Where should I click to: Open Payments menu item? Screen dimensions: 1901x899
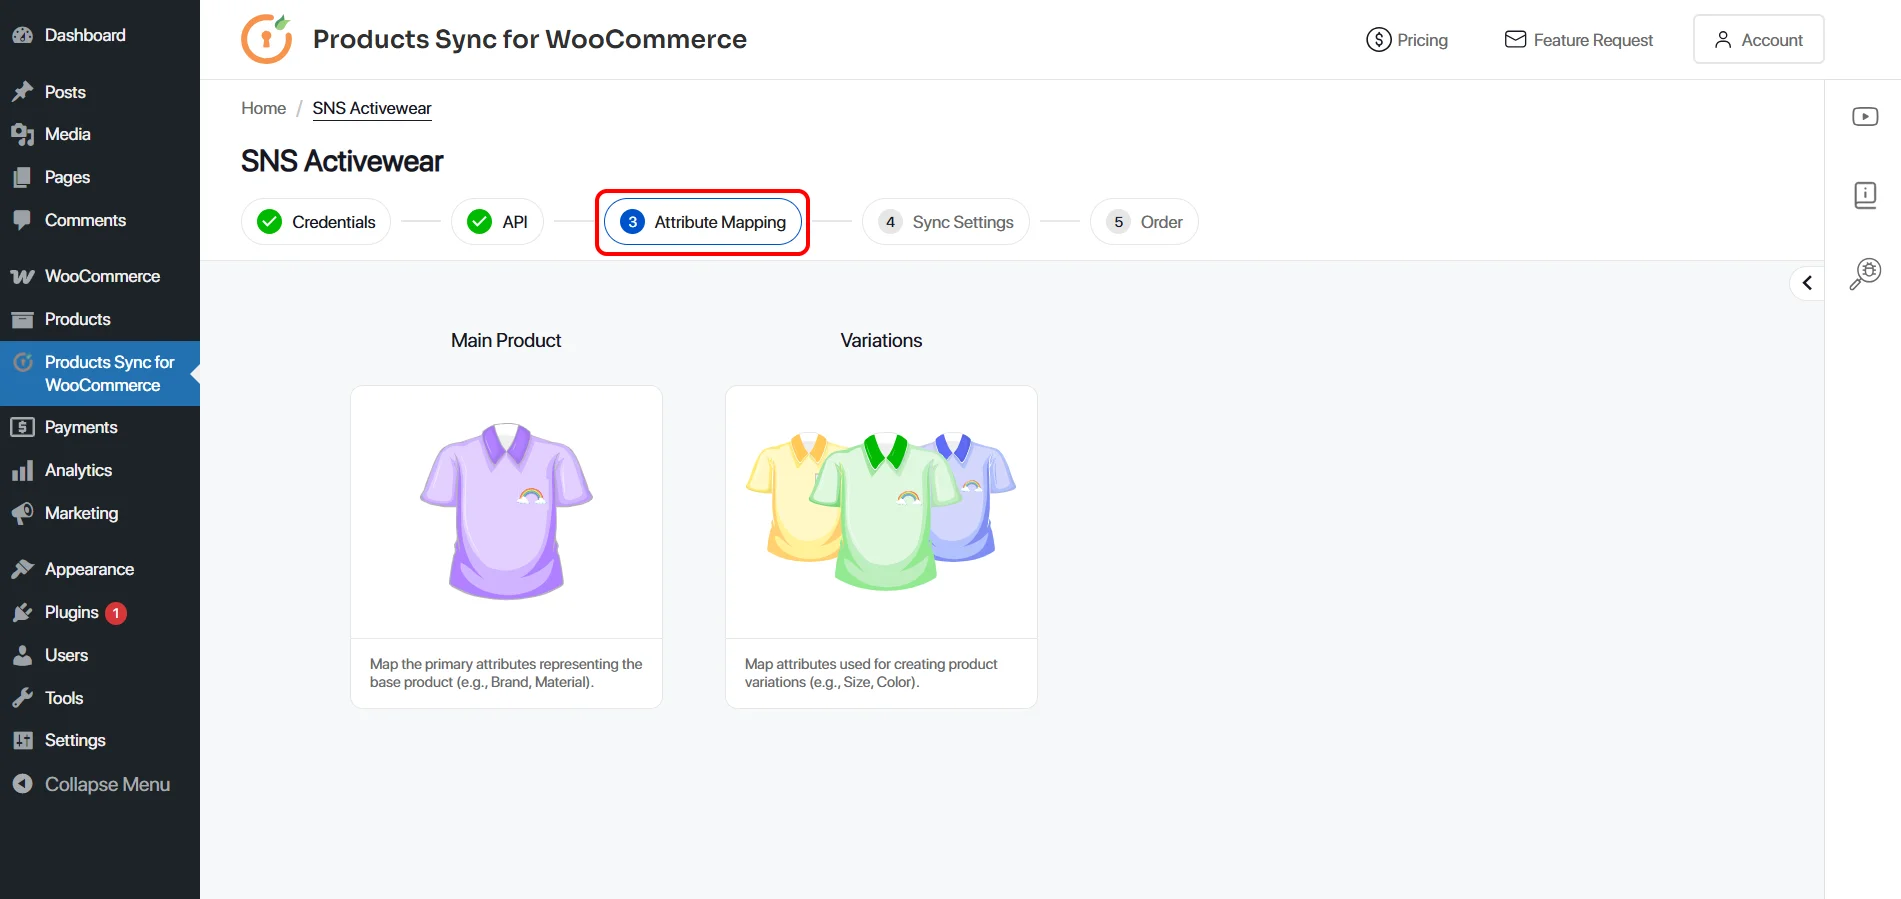pos(100,427)
